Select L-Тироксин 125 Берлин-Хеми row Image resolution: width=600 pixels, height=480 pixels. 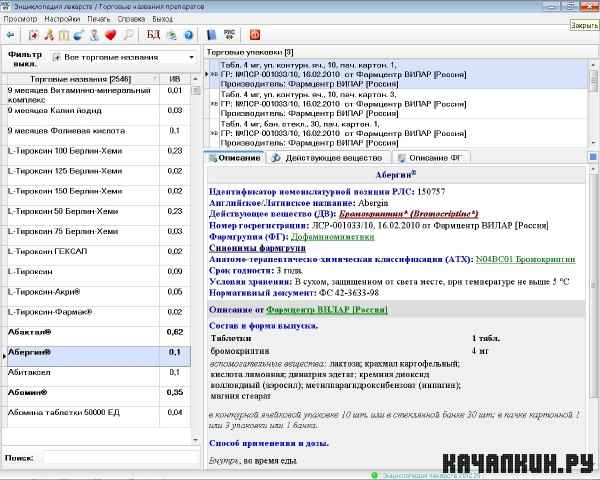[x=98, y=175]
